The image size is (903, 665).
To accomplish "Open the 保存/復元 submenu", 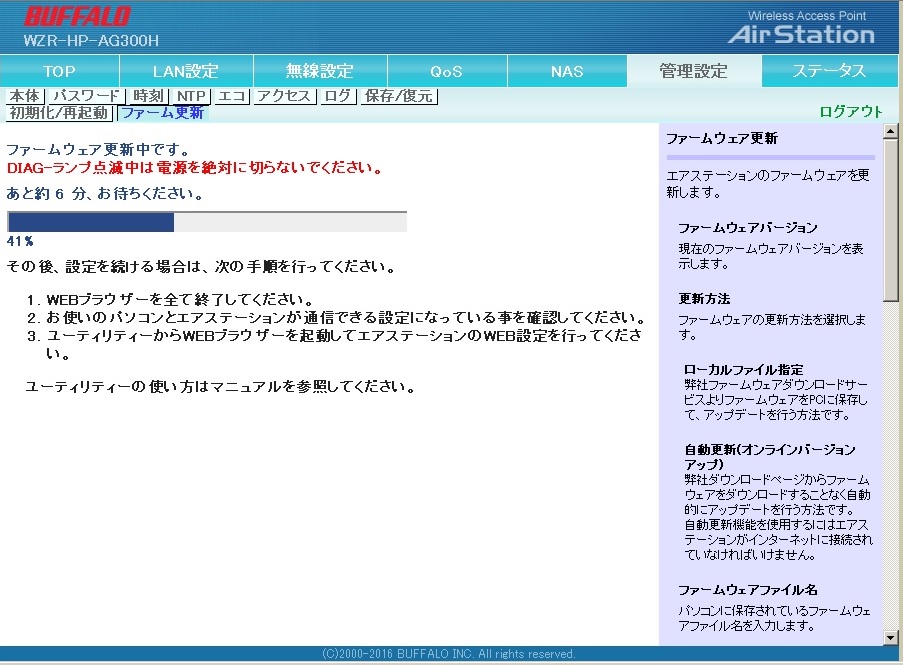I will click(399, 96).
